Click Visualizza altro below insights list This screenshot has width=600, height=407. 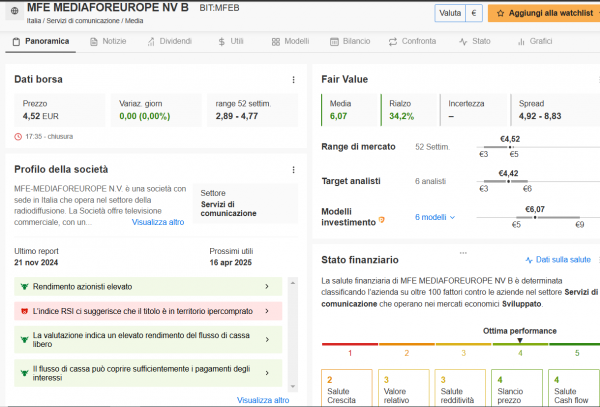click(x=263, y=400)
